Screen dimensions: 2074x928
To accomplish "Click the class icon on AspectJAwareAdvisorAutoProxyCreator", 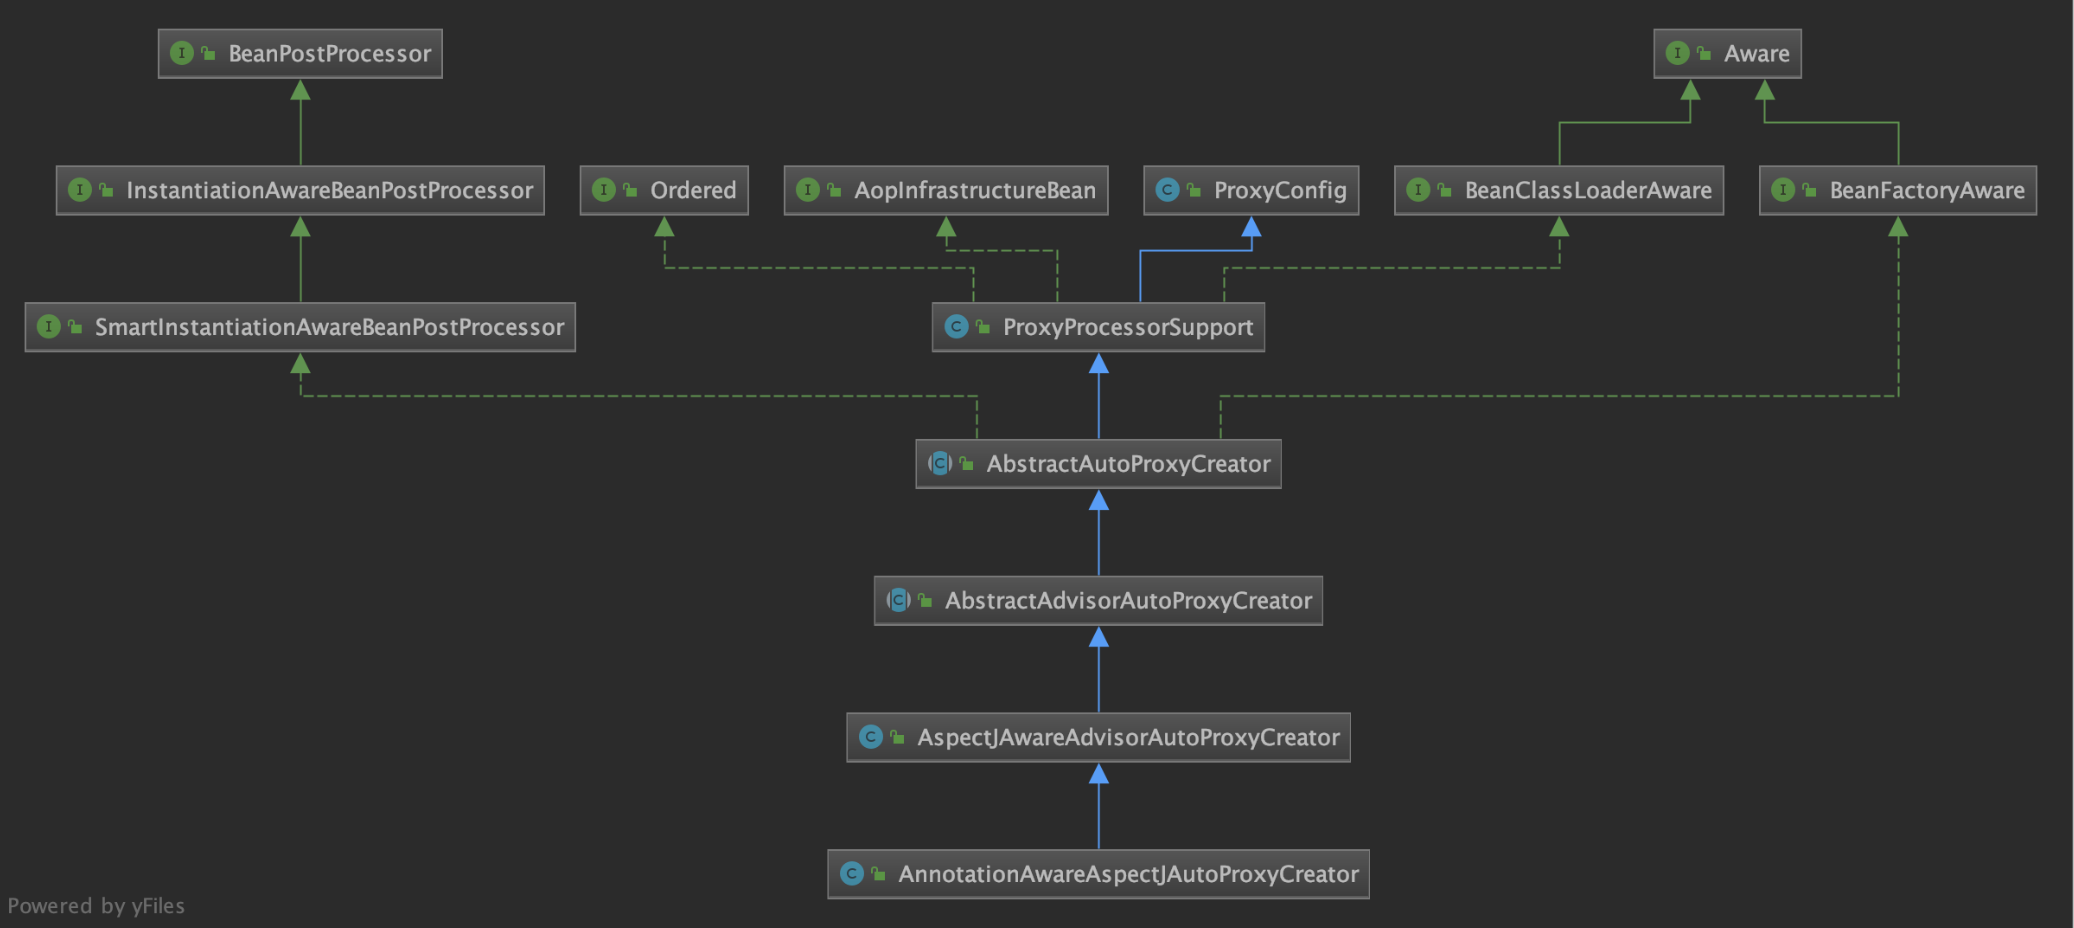I will coord(871,737).
